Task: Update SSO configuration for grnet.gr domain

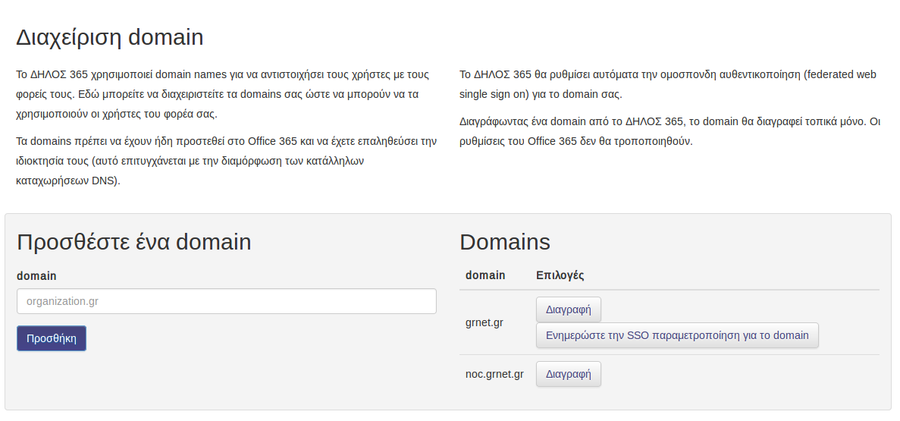Action: pos(677,335)
